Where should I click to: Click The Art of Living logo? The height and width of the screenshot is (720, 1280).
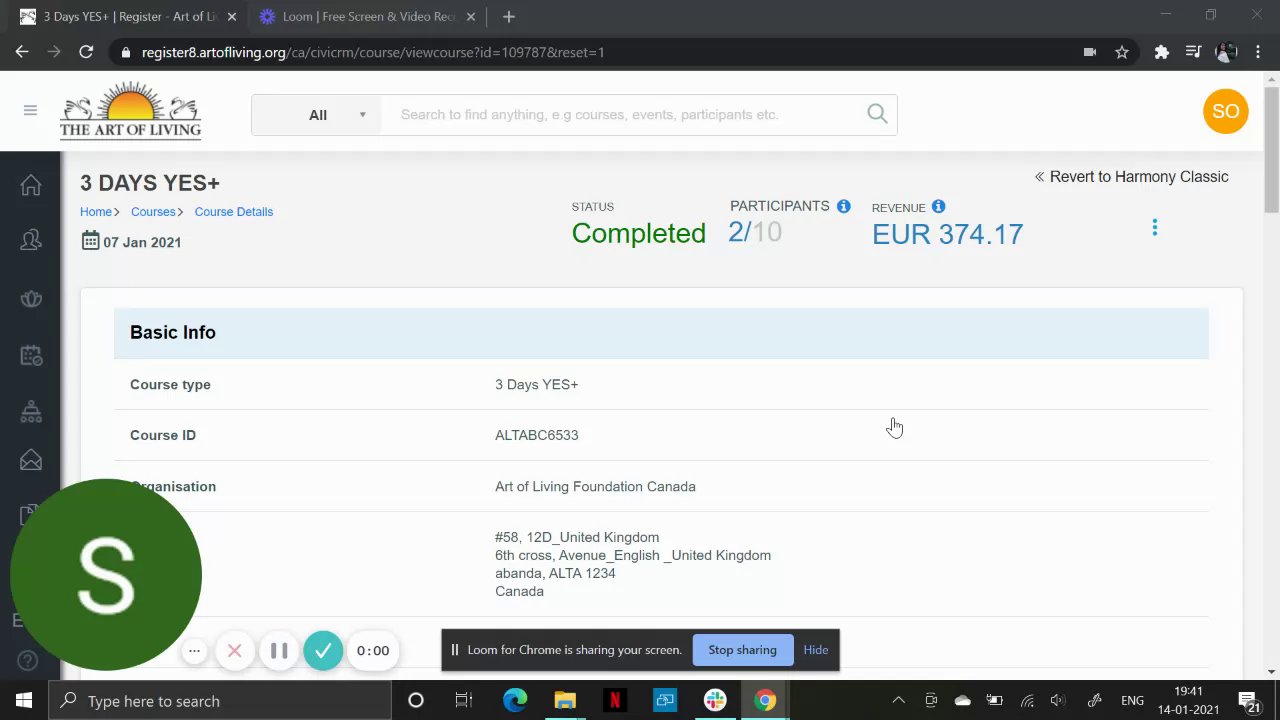tap(130, 110)
